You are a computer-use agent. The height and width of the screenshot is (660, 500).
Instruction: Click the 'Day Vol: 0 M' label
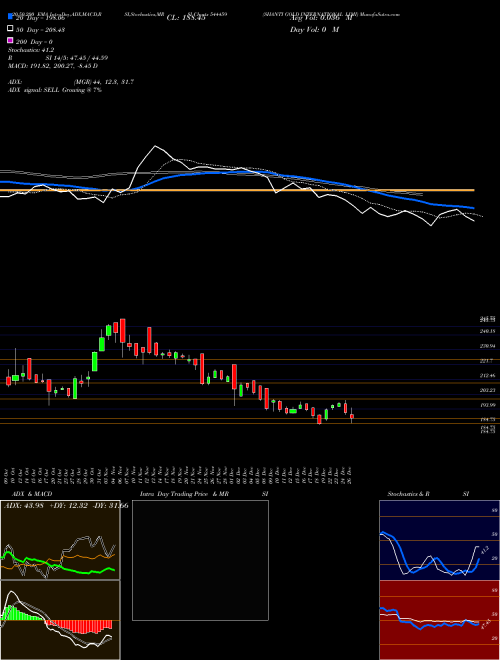pos(314,30)
